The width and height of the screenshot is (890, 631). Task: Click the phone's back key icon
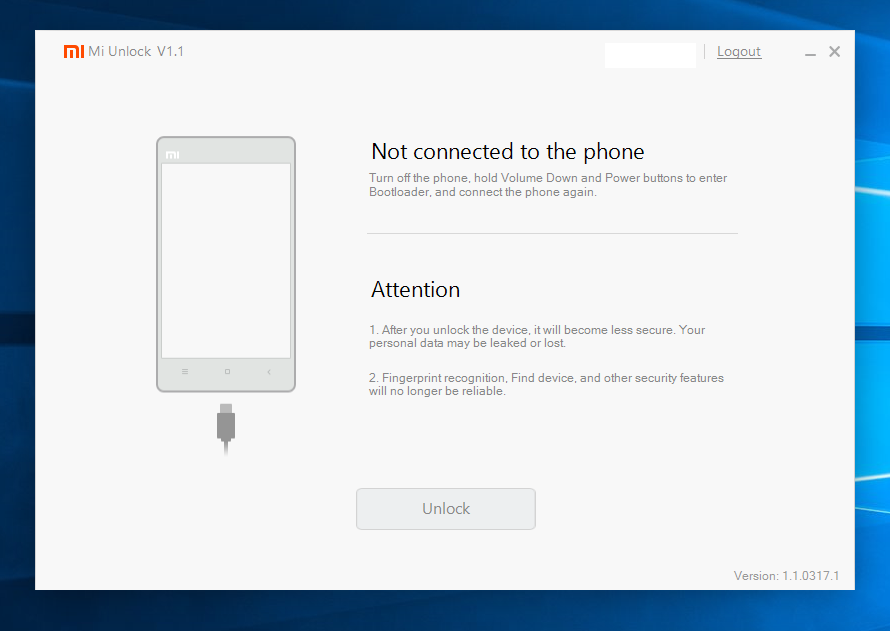tap(269, 372)
